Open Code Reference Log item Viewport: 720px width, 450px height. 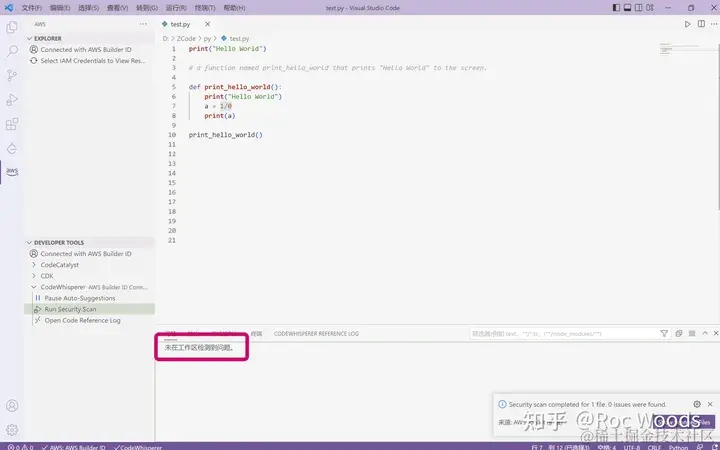[83, 321]
